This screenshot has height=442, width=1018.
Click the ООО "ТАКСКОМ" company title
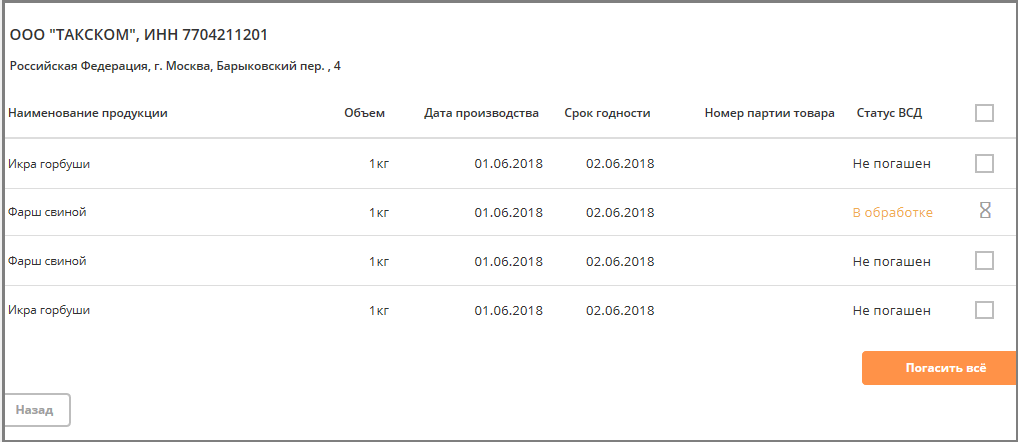coord(139,35)
